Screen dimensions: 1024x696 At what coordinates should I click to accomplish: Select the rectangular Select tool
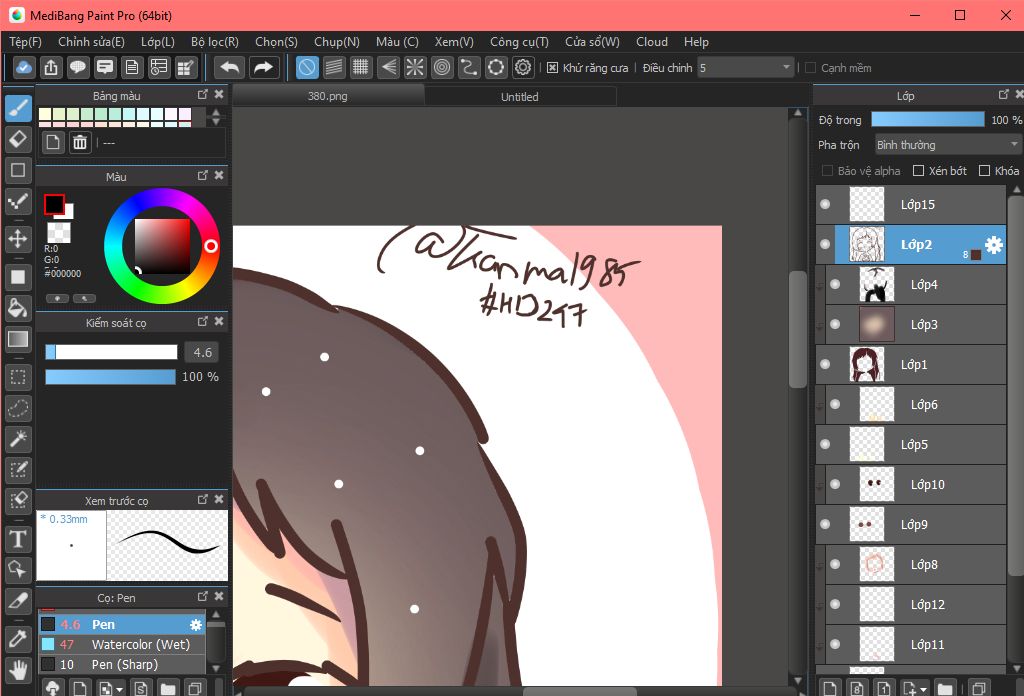coord(18,377)
